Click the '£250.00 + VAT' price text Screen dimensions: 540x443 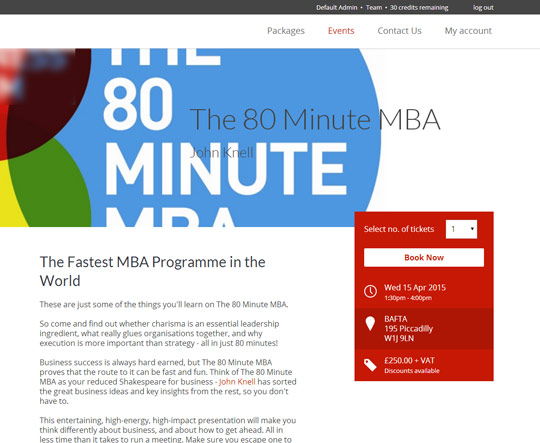coord(409,361)
